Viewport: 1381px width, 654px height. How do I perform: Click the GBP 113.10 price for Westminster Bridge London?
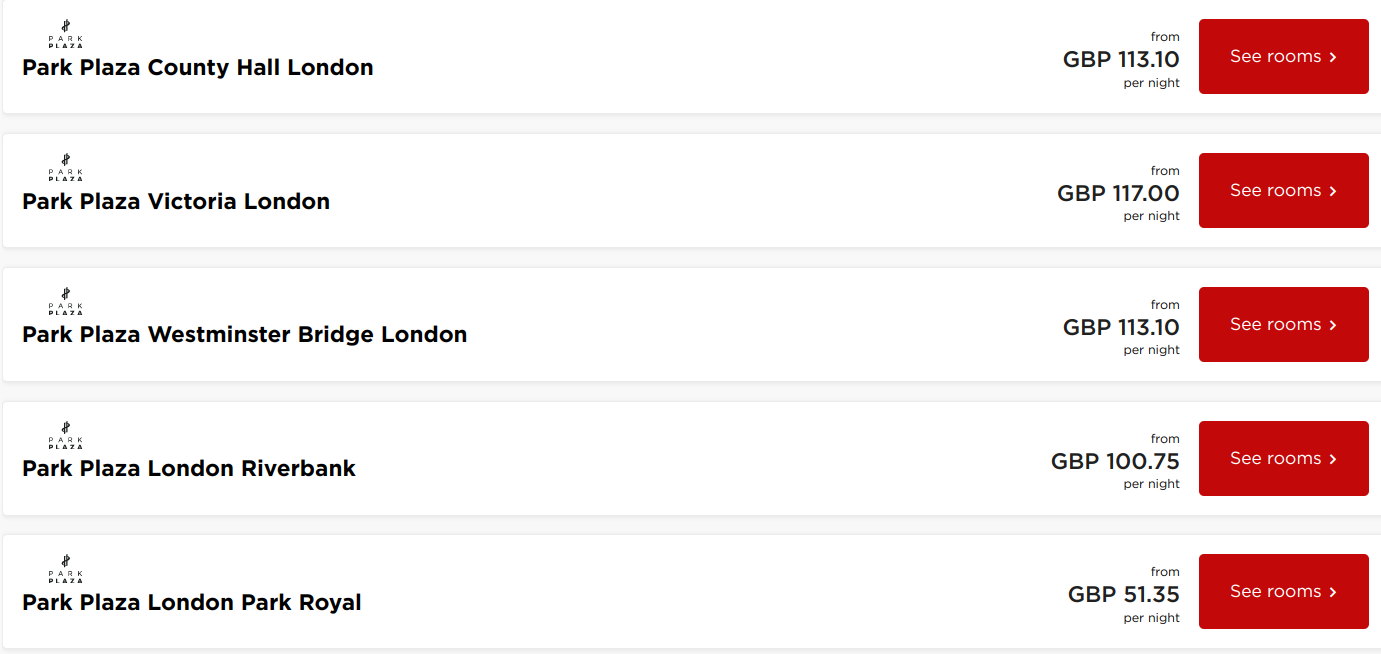(x=1121, y=327)
